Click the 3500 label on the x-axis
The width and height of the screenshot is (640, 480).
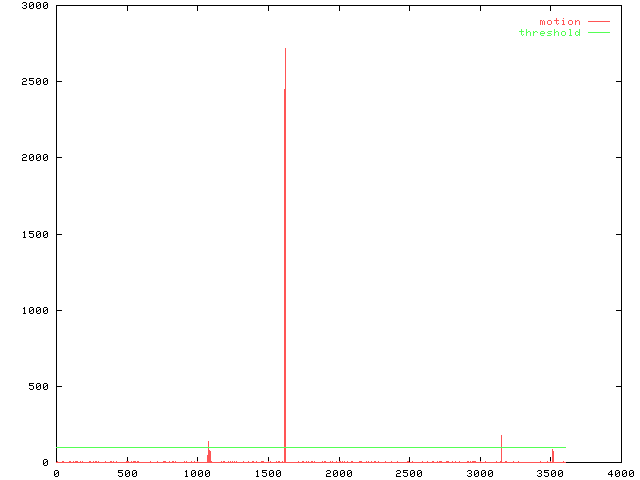[x=550, y=473]
